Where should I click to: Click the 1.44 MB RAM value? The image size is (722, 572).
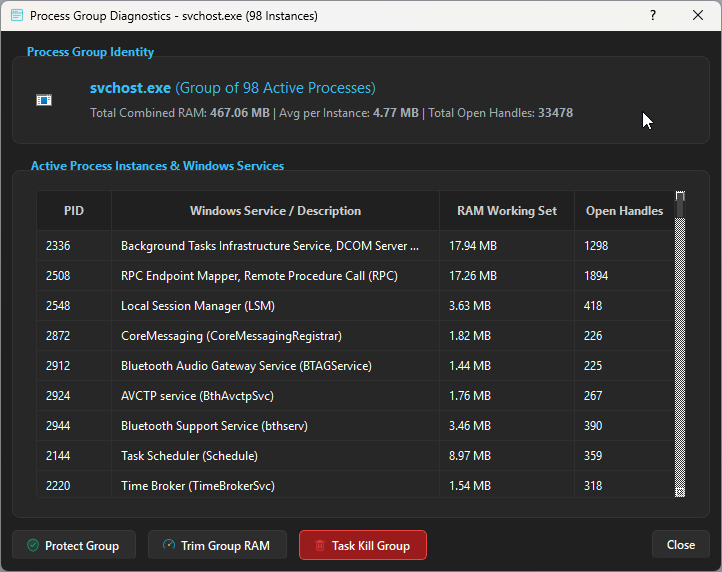click(470, 365)
